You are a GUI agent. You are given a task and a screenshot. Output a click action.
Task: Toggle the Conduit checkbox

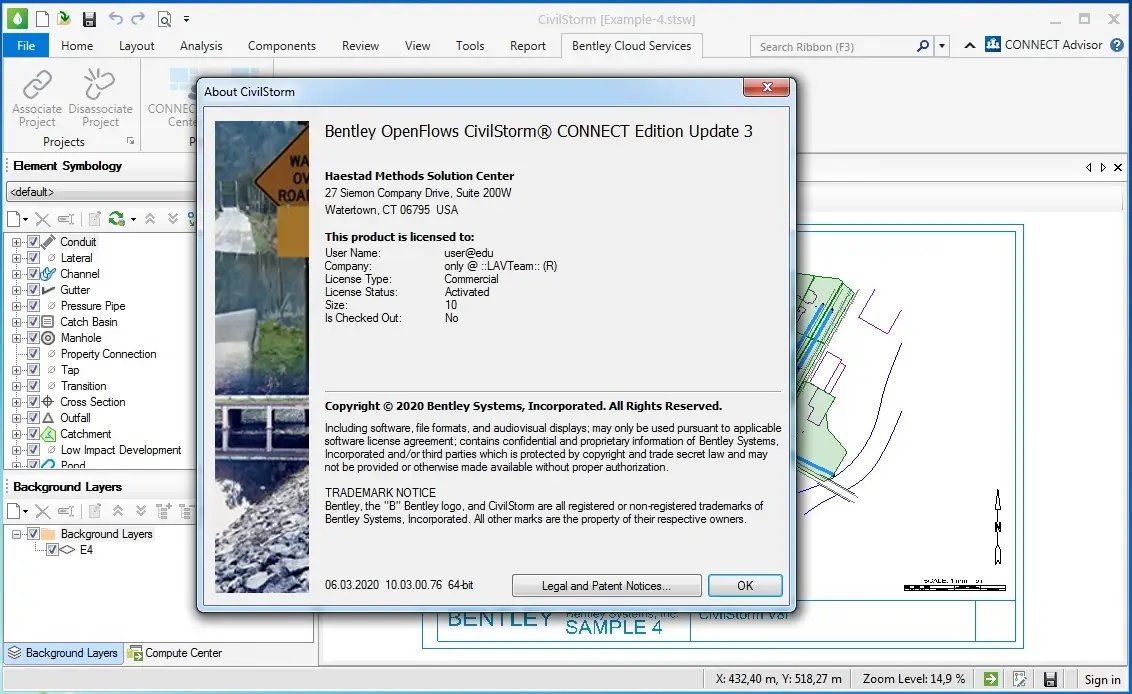[x=33, y=242]
